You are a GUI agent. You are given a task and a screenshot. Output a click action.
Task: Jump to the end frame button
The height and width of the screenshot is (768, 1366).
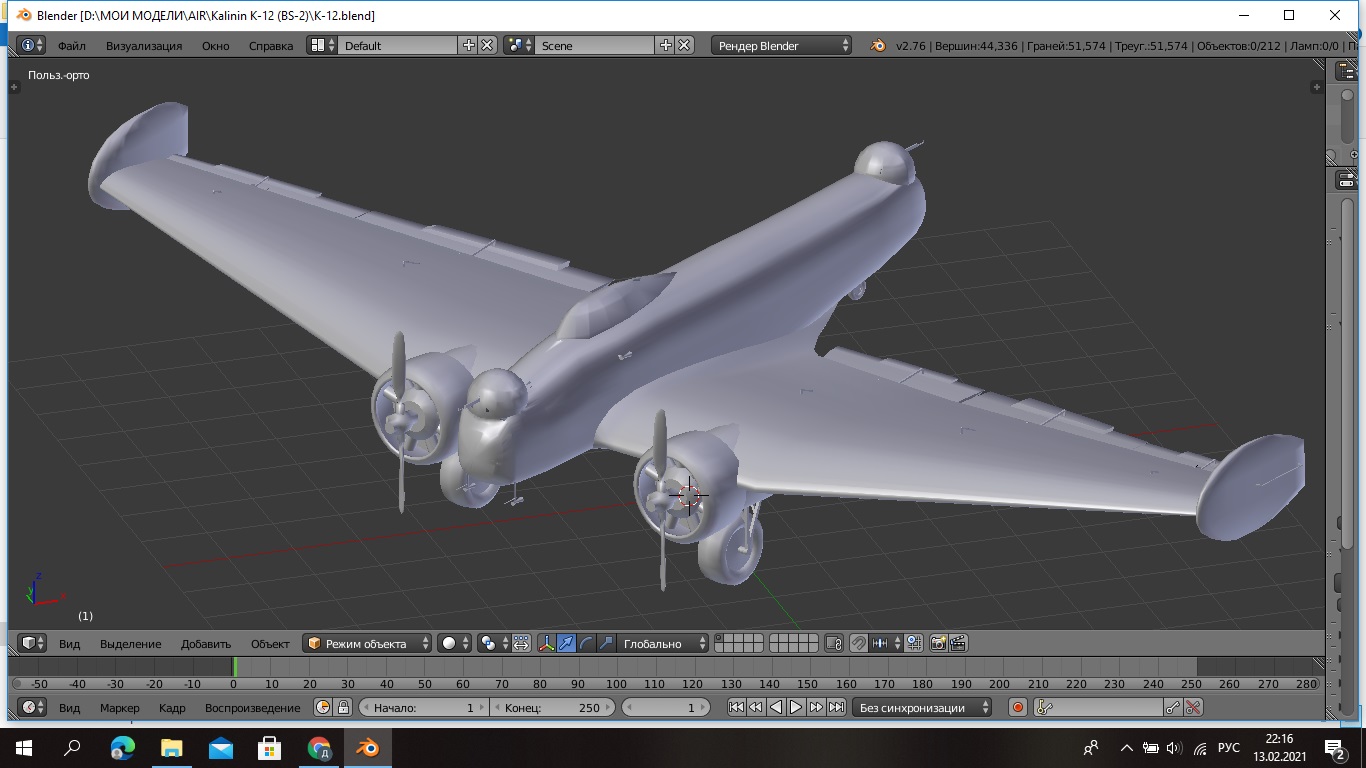(836, 707)
